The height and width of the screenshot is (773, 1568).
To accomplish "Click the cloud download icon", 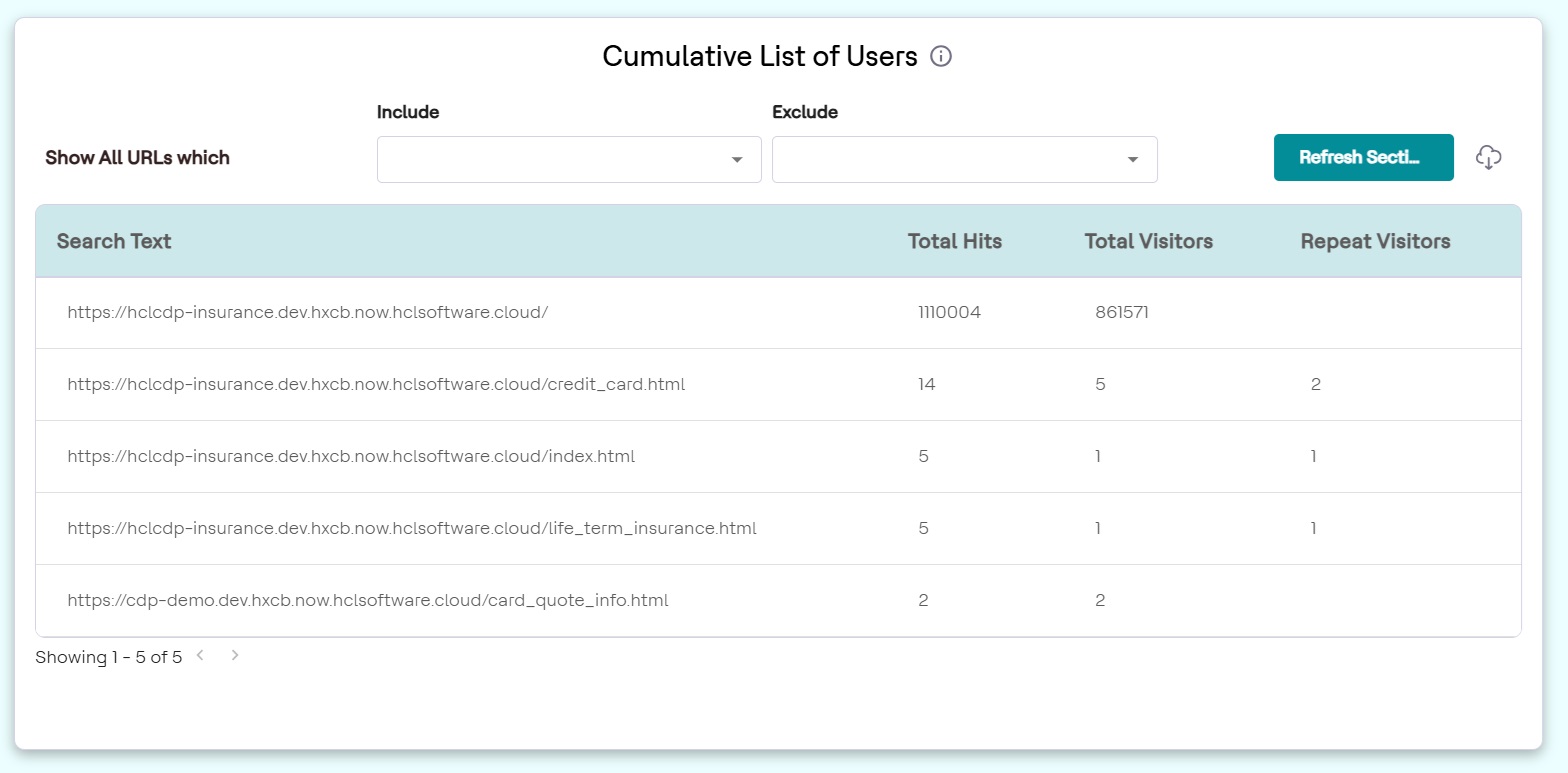I will click(x=1489, y=157).
